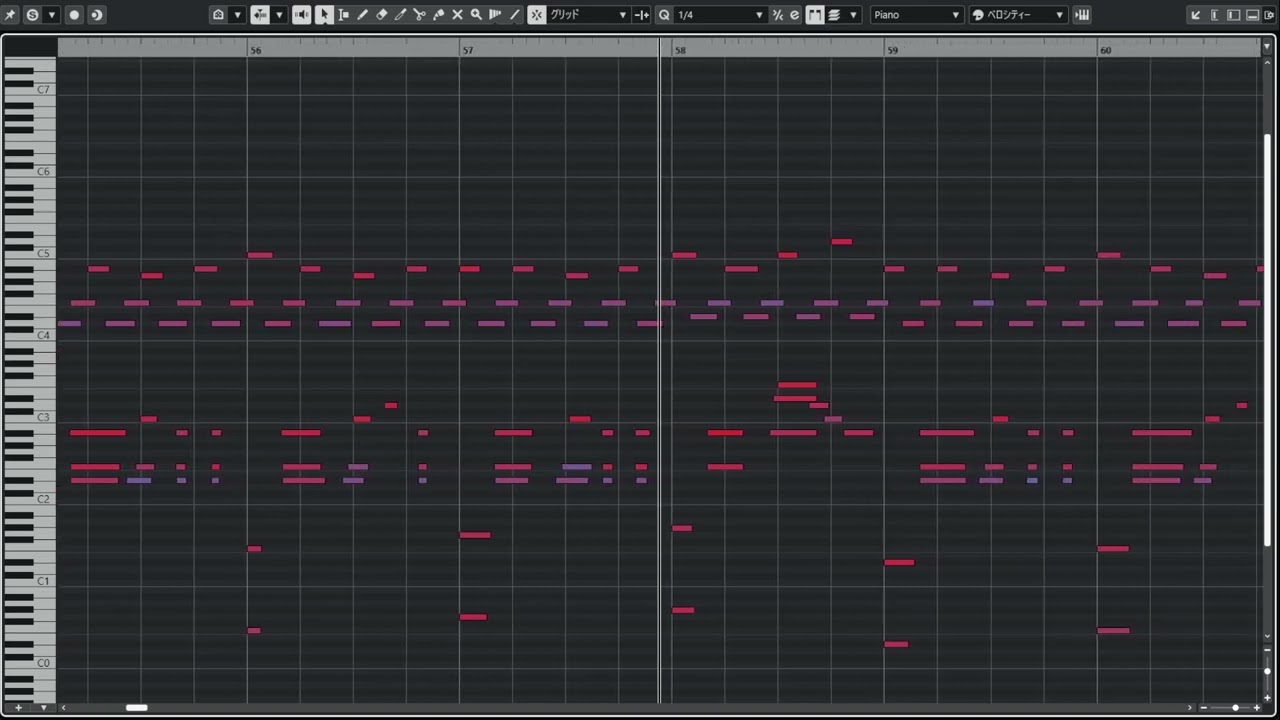This screenshot has height=720, width=1280.
Task: Click the snap grid type icon
Action: pyautogui.click(x=641, y=15)
